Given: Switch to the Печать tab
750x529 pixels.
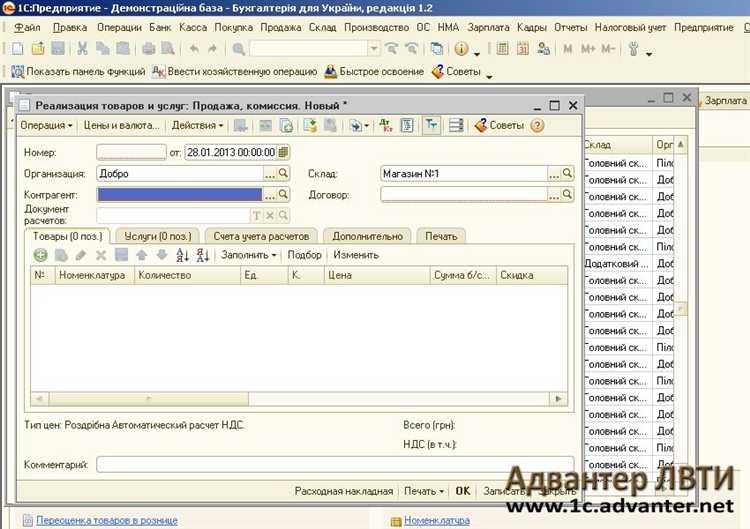Looking at the screenshot, I should [x=441, y=236].
